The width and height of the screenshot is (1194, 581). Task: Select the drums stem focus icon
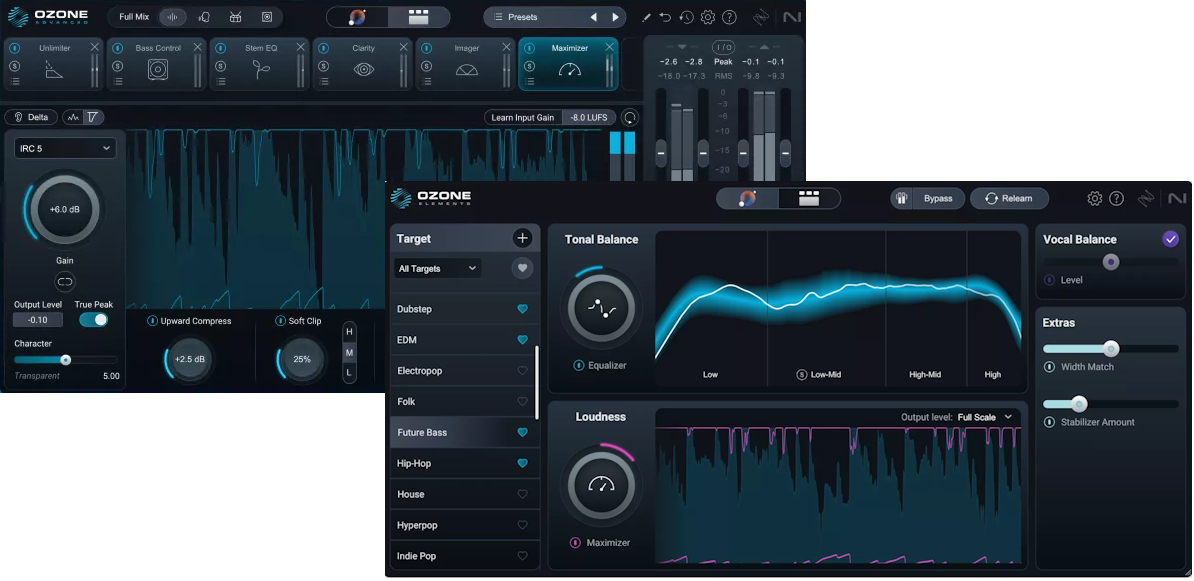pos(235,17)
